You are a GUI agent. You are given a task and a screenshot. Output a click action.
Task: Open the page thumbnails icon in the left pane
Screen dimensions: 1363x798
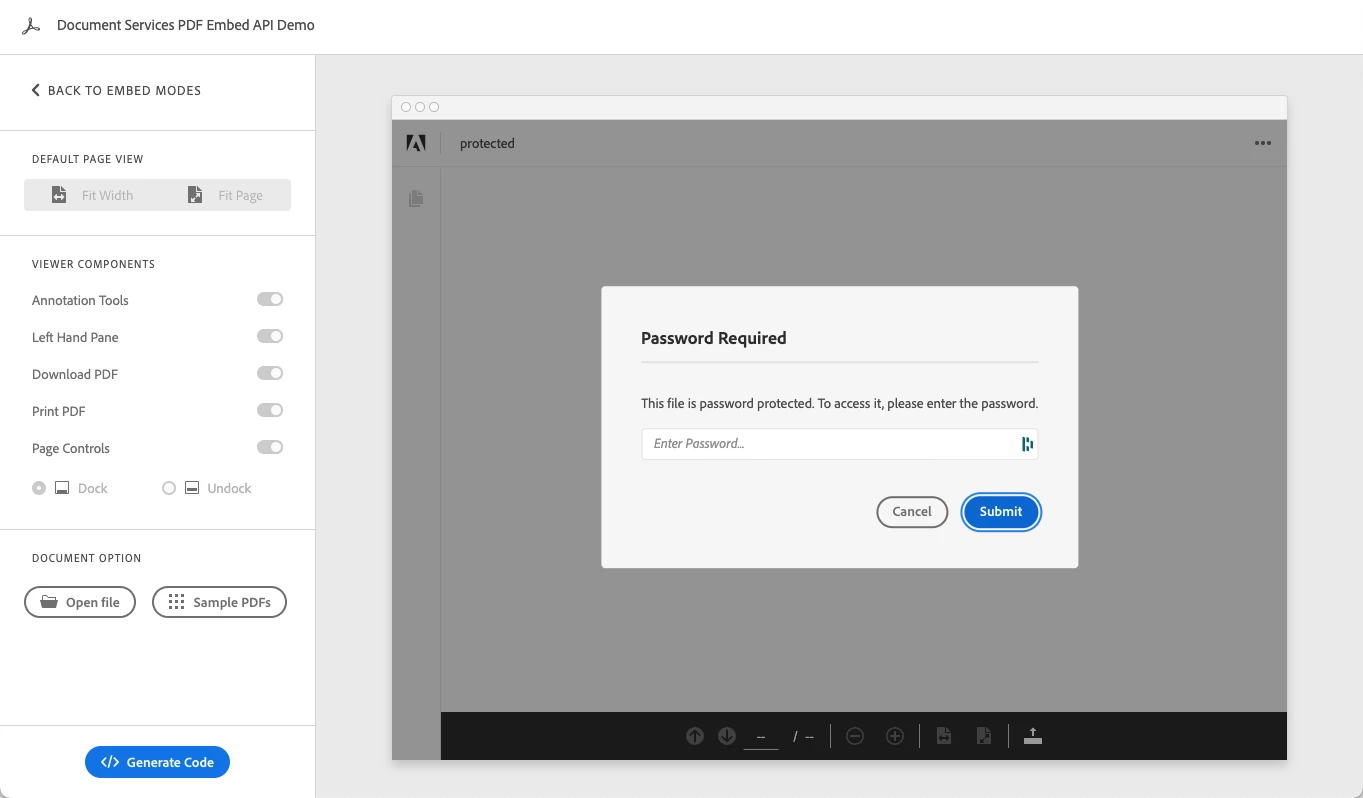pos(416,198)
